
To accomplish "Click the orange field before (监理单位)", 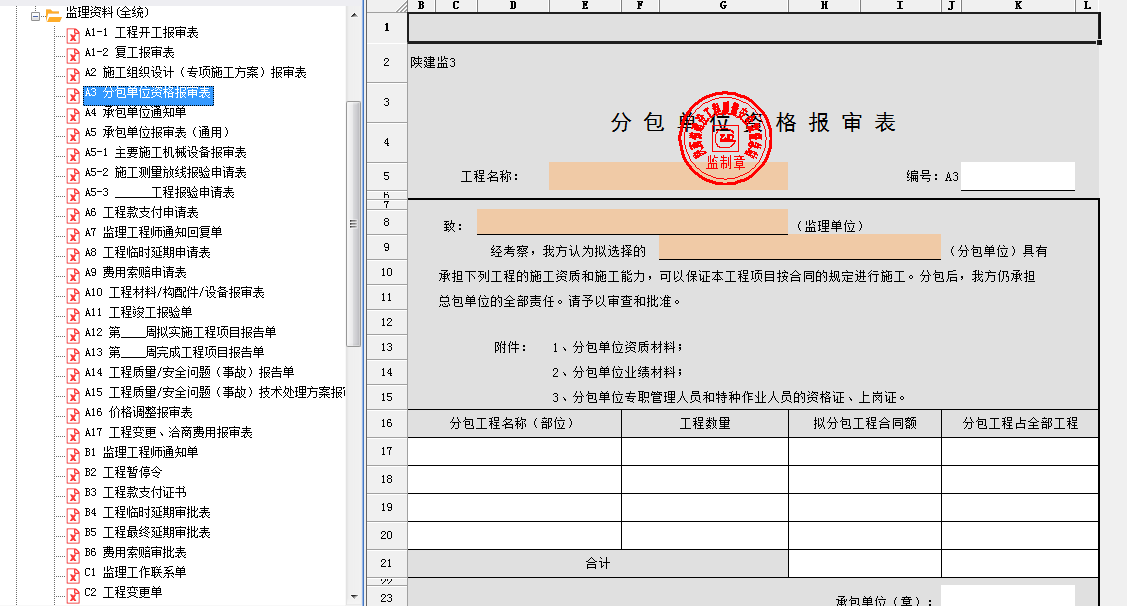I will [631, 222].
